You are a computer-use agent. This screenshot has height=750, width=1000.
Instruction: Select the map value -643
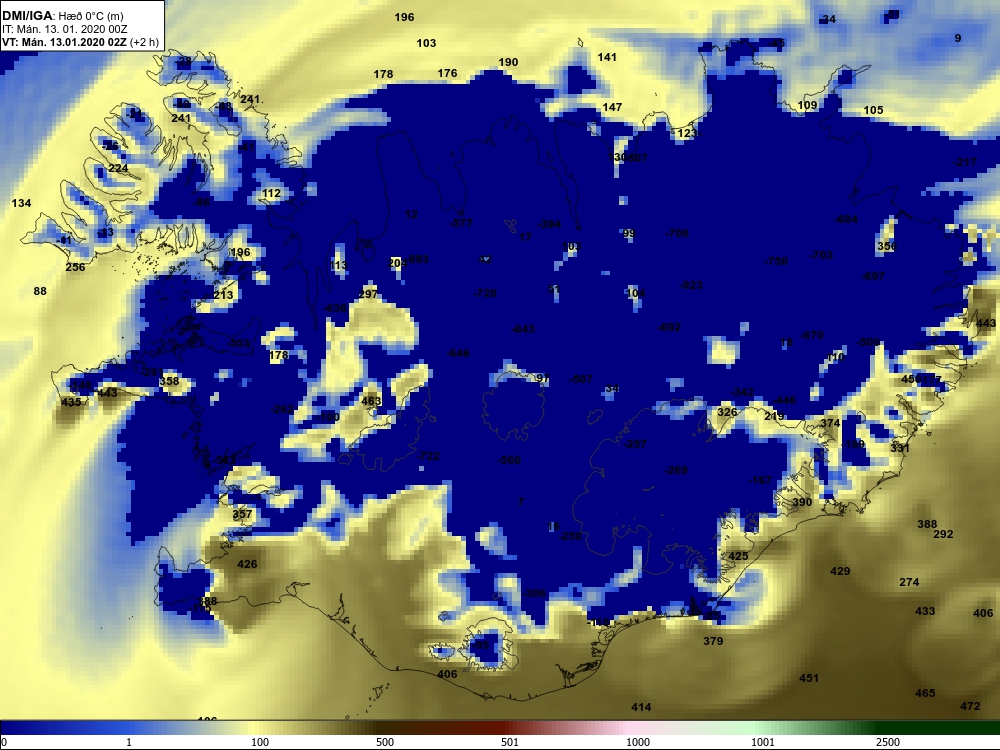click(523, 329)
